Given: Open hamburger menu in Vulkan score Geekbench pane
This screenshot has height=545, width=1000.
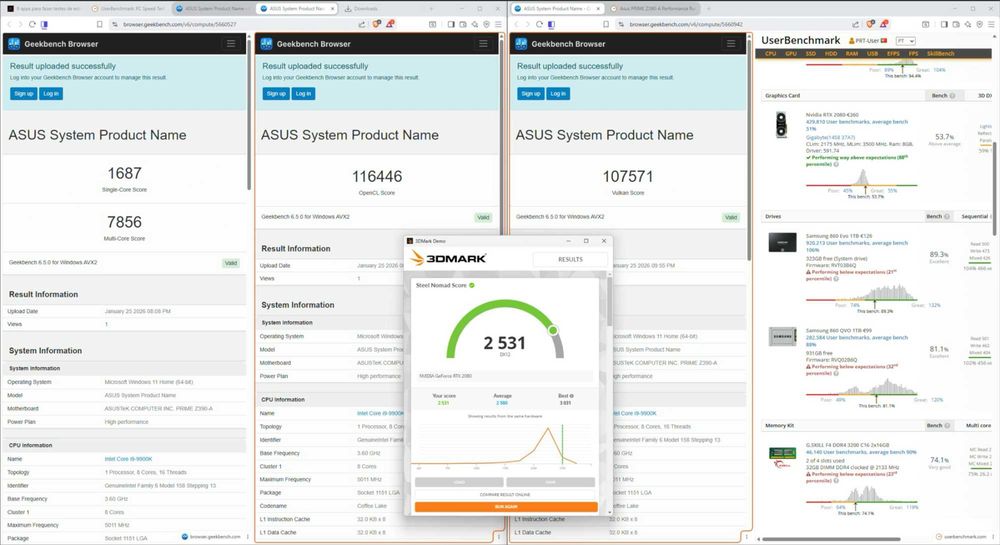Looking at the screenshot, I should tap(731, 43).
